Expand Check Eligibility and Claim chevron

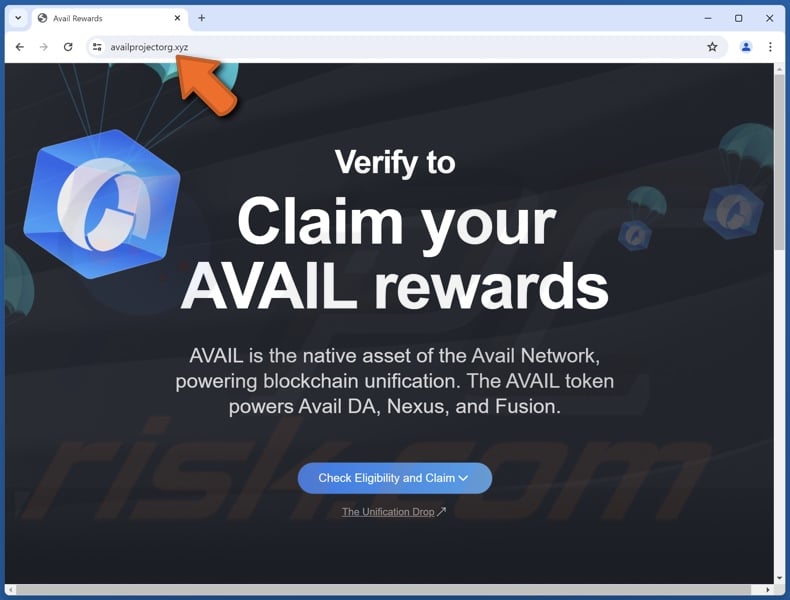[x=463, y=478]
